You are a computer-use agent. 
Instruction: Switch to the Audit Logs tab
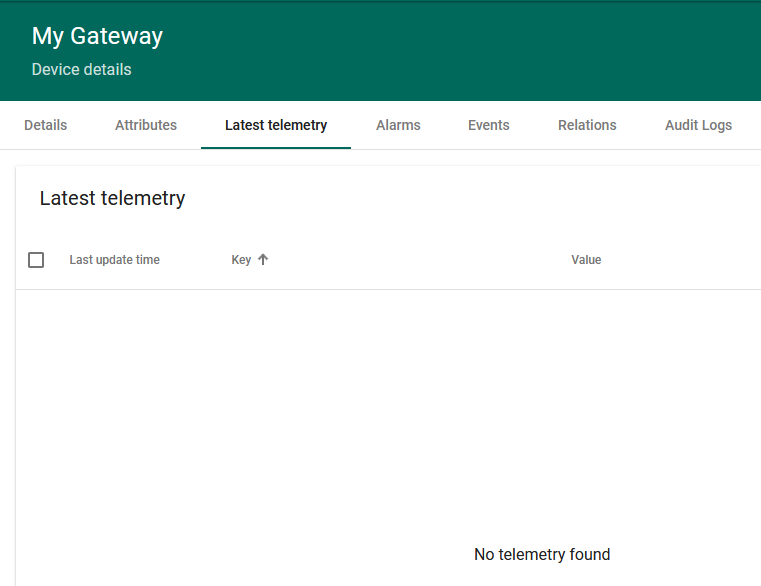tap(698, 125)
